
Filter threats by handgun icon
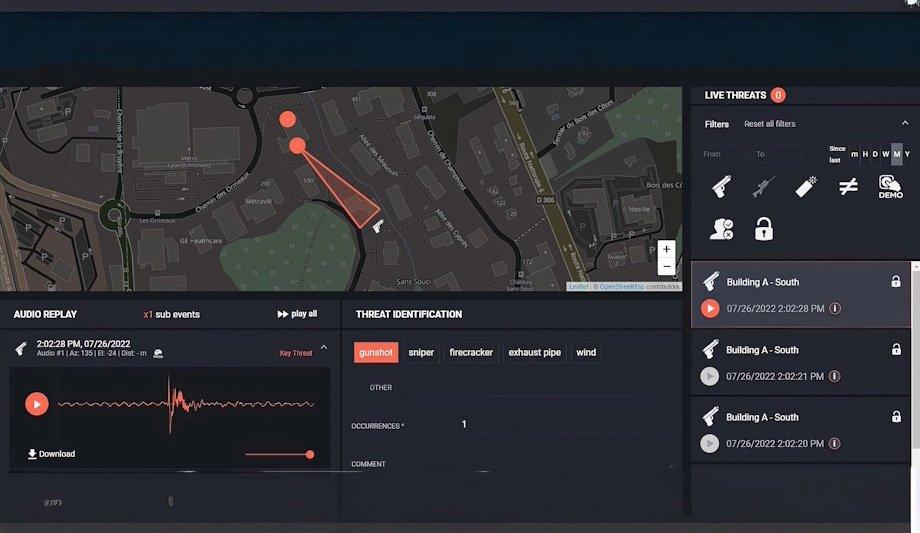(x=722, y=187)
